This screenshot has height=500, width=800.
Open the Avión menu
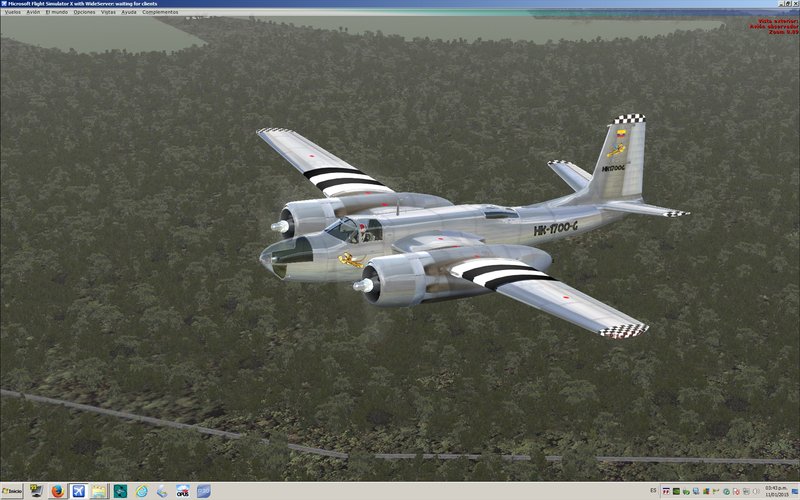tap(34, 12)
